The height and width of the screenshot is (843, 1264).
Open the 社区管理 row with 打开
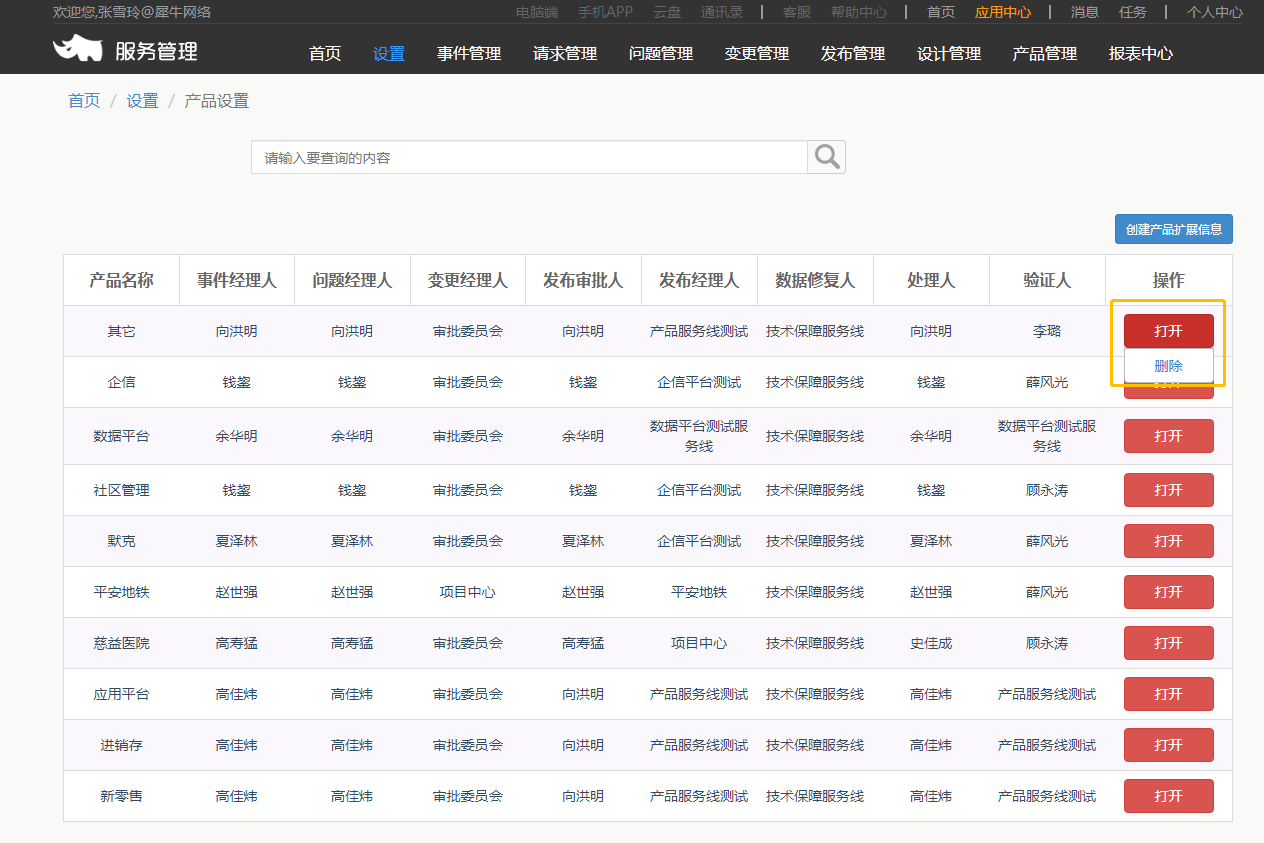[x=1169, y=490]
